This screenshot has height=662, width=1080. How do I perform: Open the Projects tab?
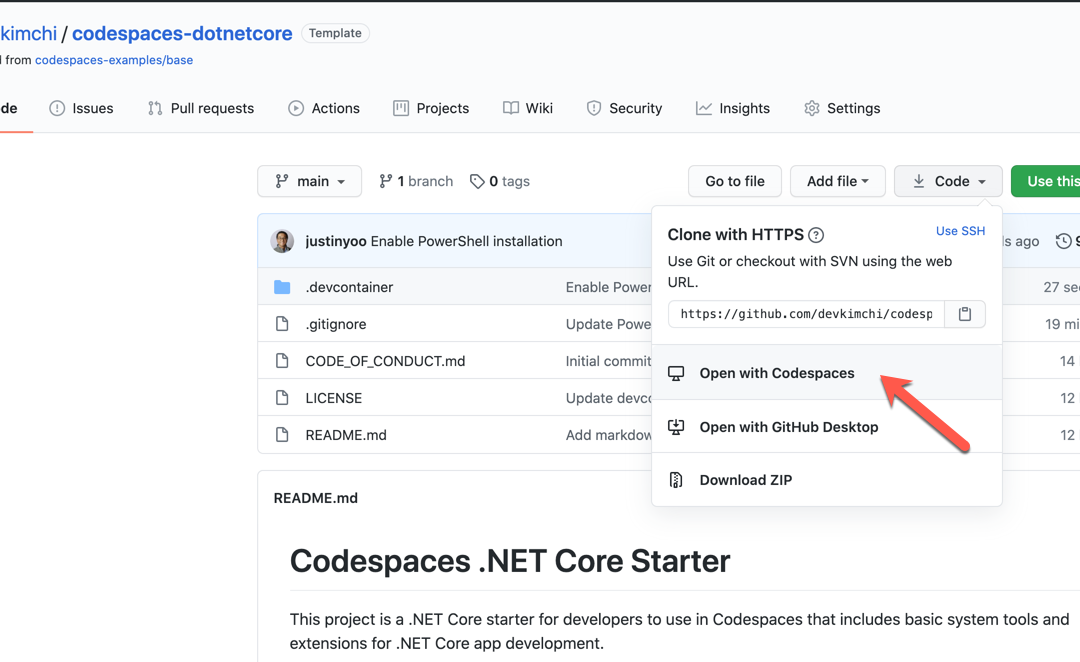tap(431, 108)
